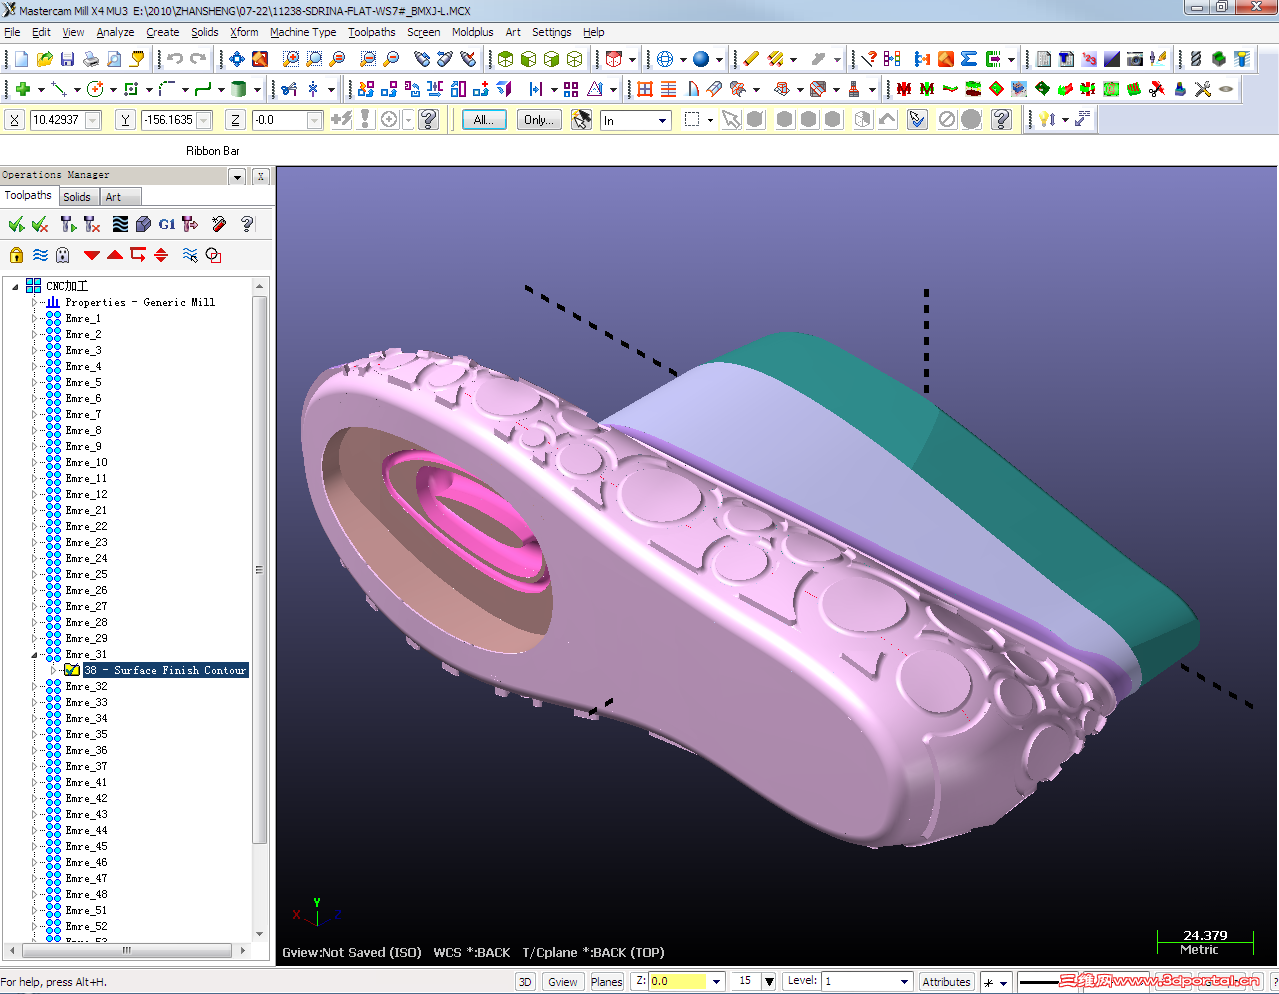Click the color 15 swatch dropdown
The width and height of the screenshot is (1279, 994).
tap(768, 982)
